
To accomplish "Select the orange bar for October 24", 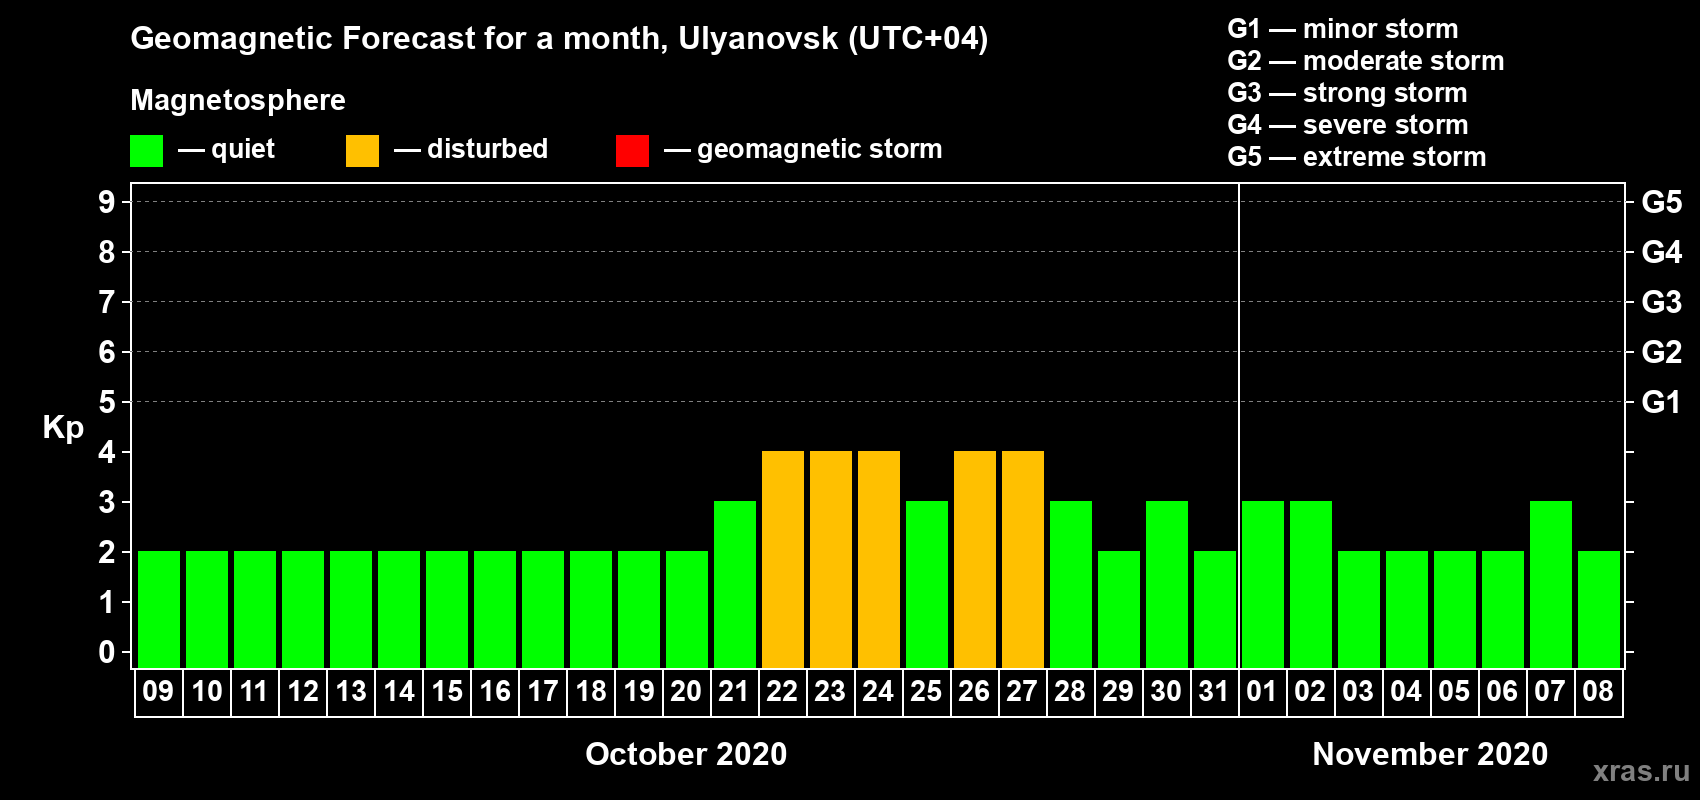I will point(879,559).
